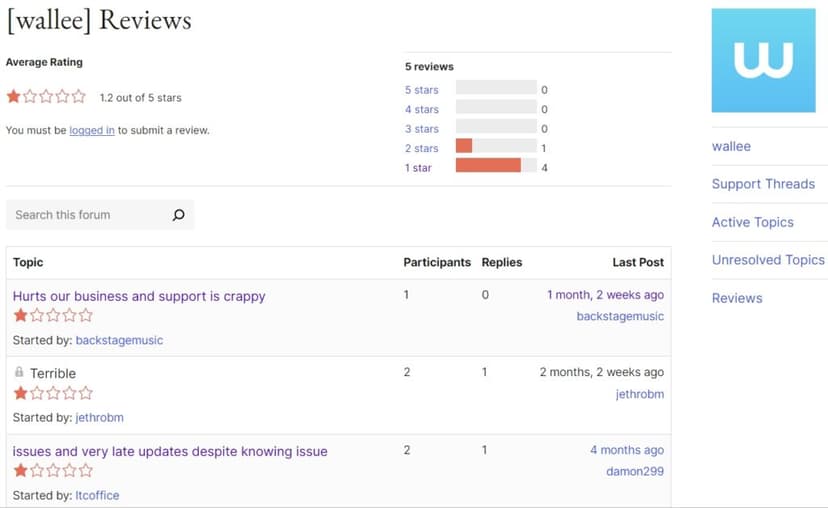This screenshot has width=828, height=508.
Task: Click the wallee plugin logo
Action: point(764,60)
